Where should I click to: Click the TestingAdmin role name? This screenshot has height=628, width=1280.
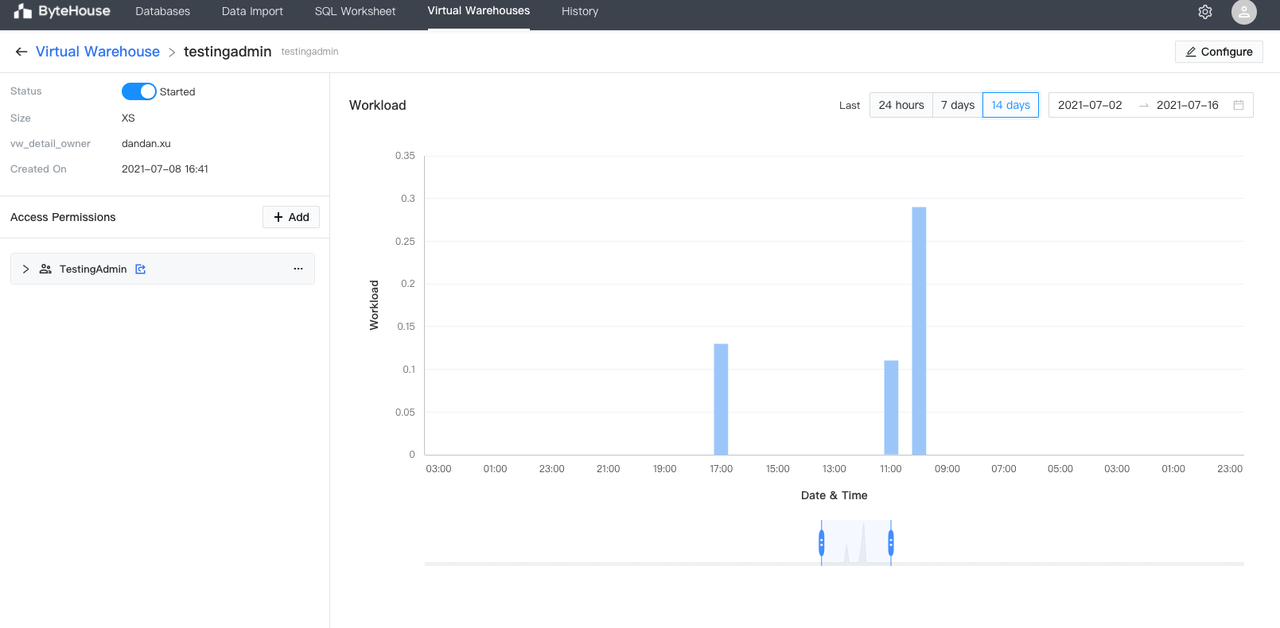(93, 269)
